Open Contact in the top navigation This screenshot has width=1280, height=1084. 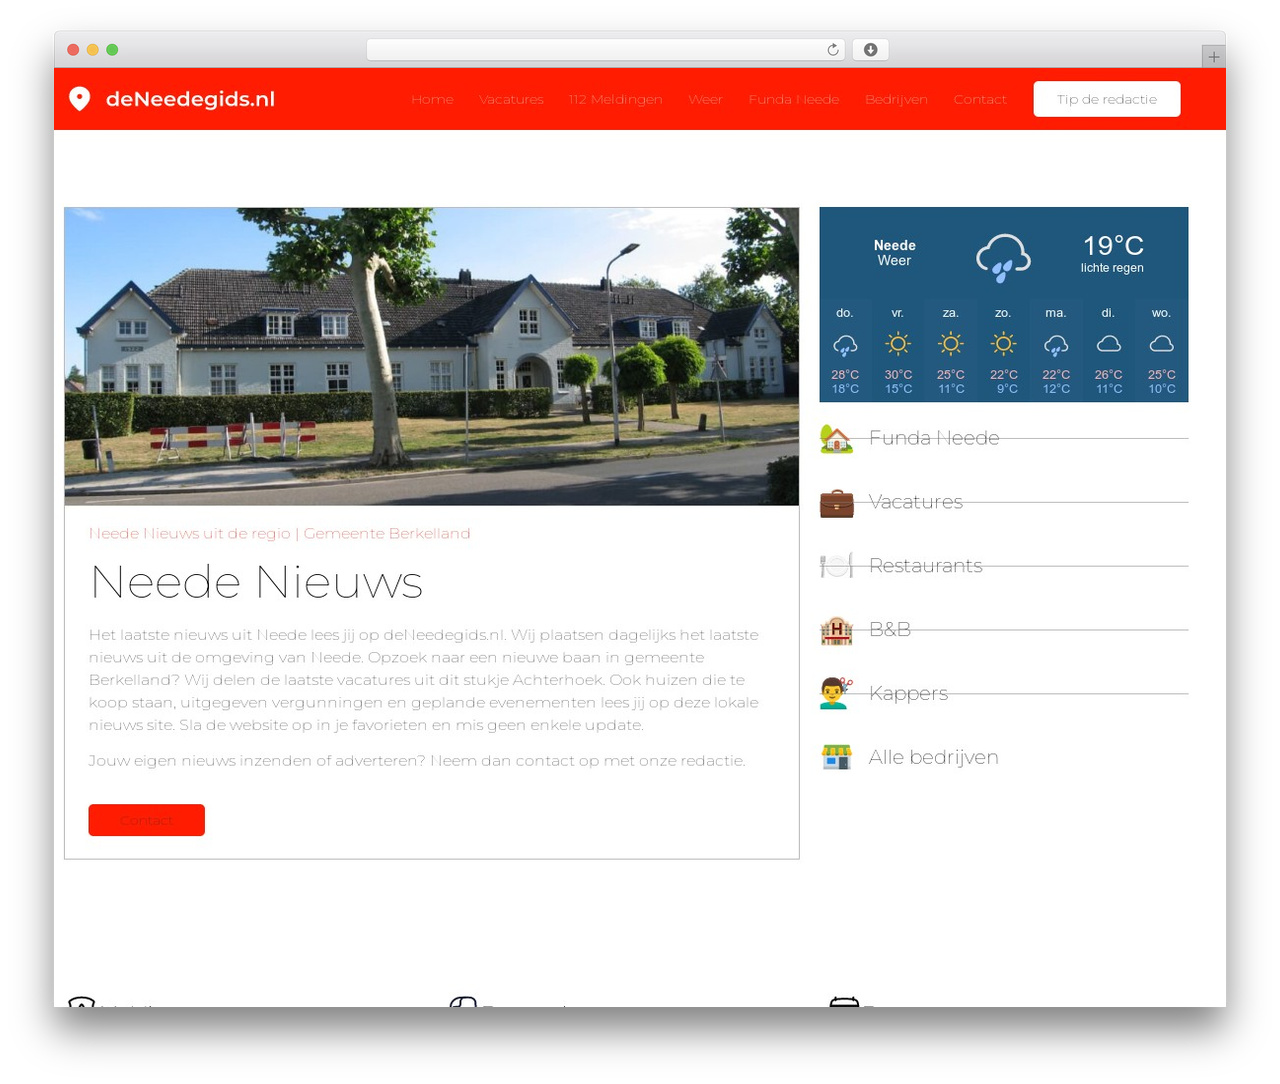980,99
